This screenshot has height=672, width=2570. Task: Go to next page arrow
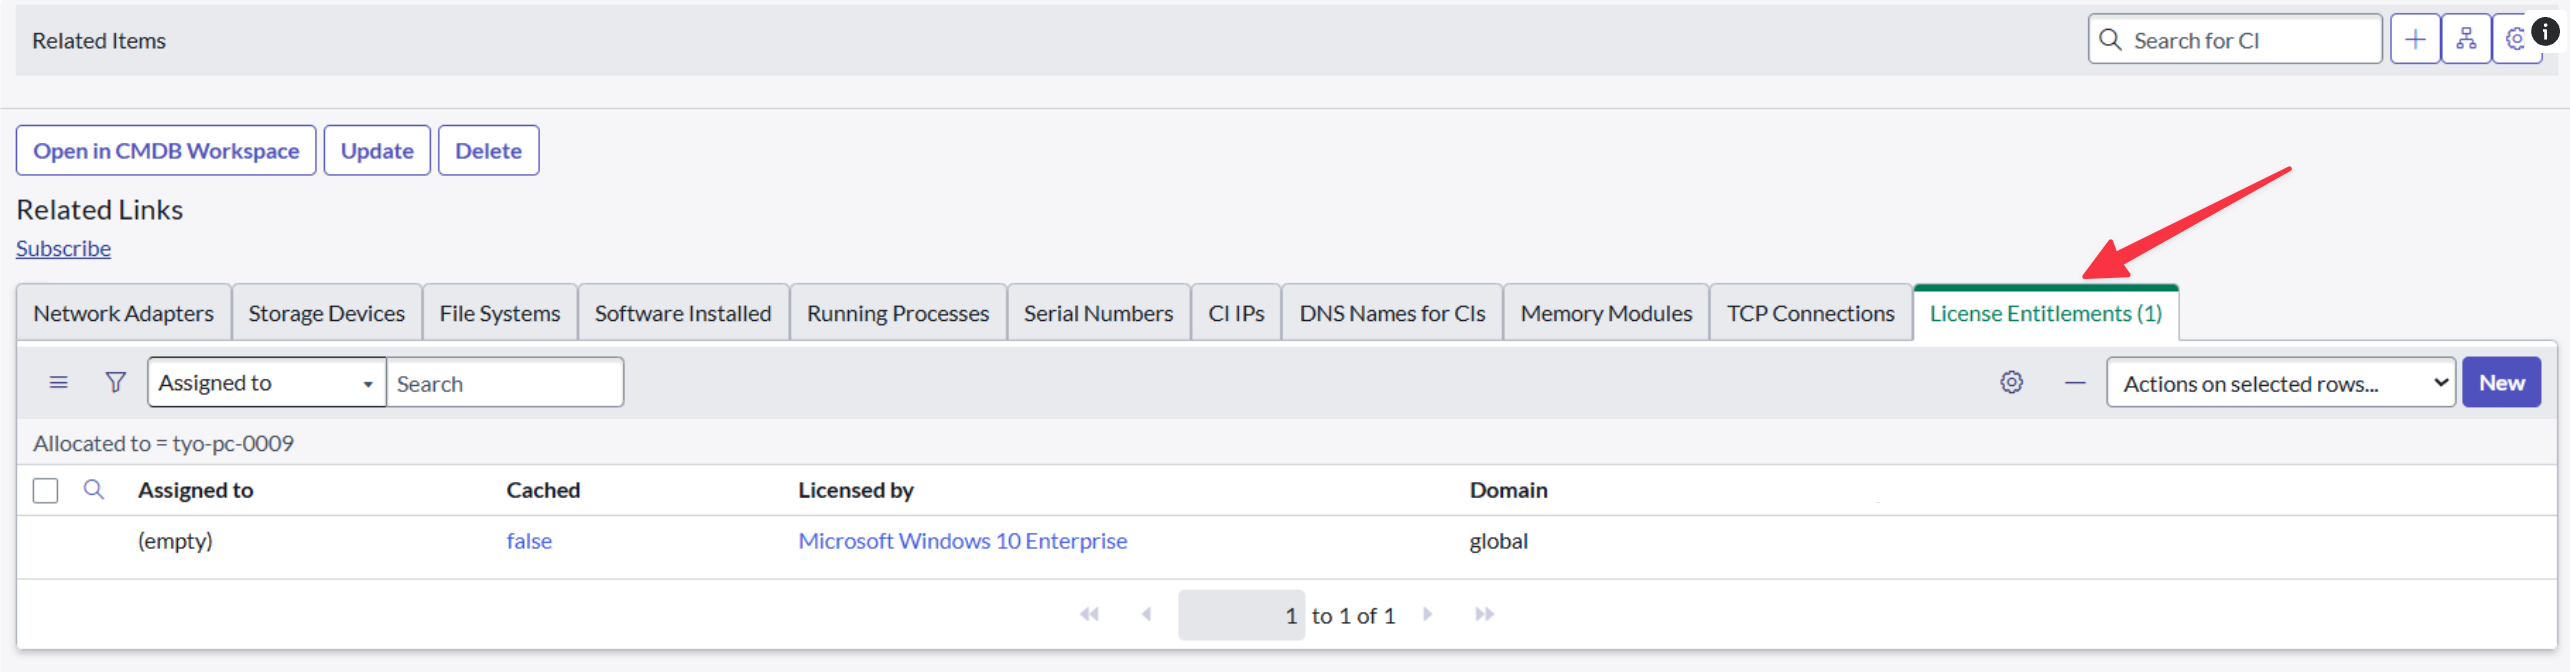[x=1428, y=615]
